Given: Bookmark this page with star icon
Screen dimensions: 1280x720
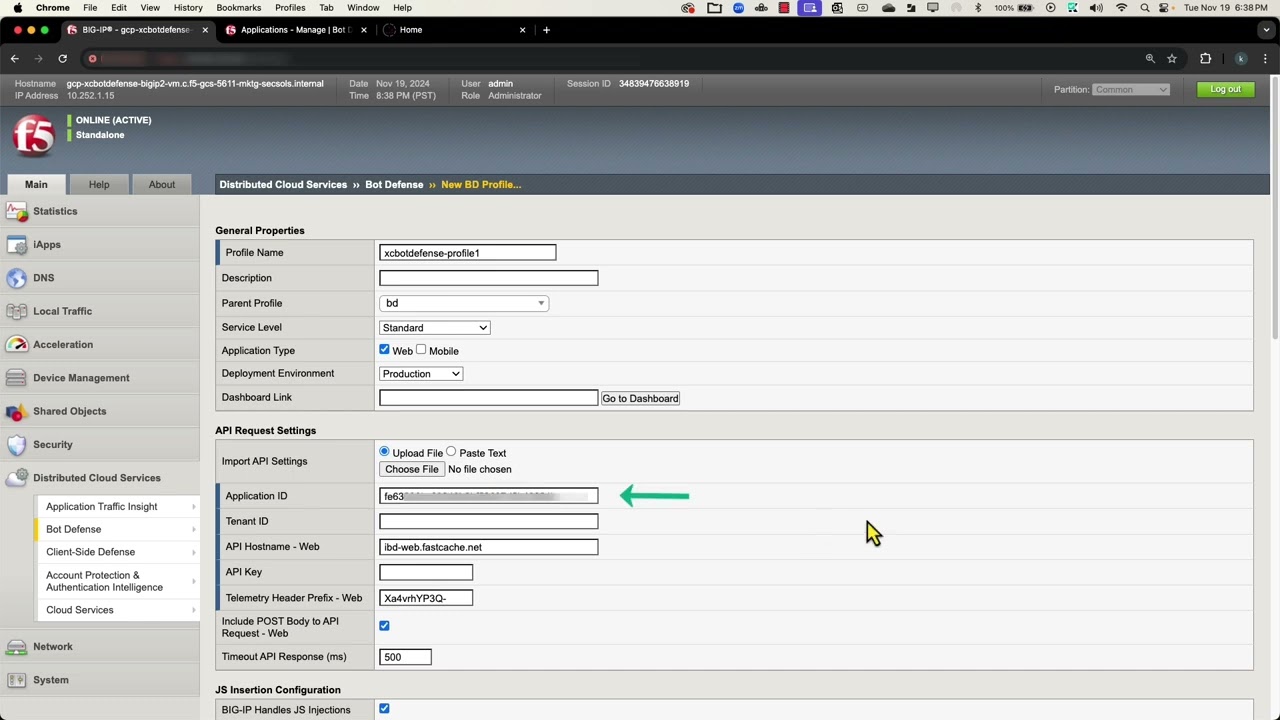Looking at the screenshot, I should [x=1172, y=59].
